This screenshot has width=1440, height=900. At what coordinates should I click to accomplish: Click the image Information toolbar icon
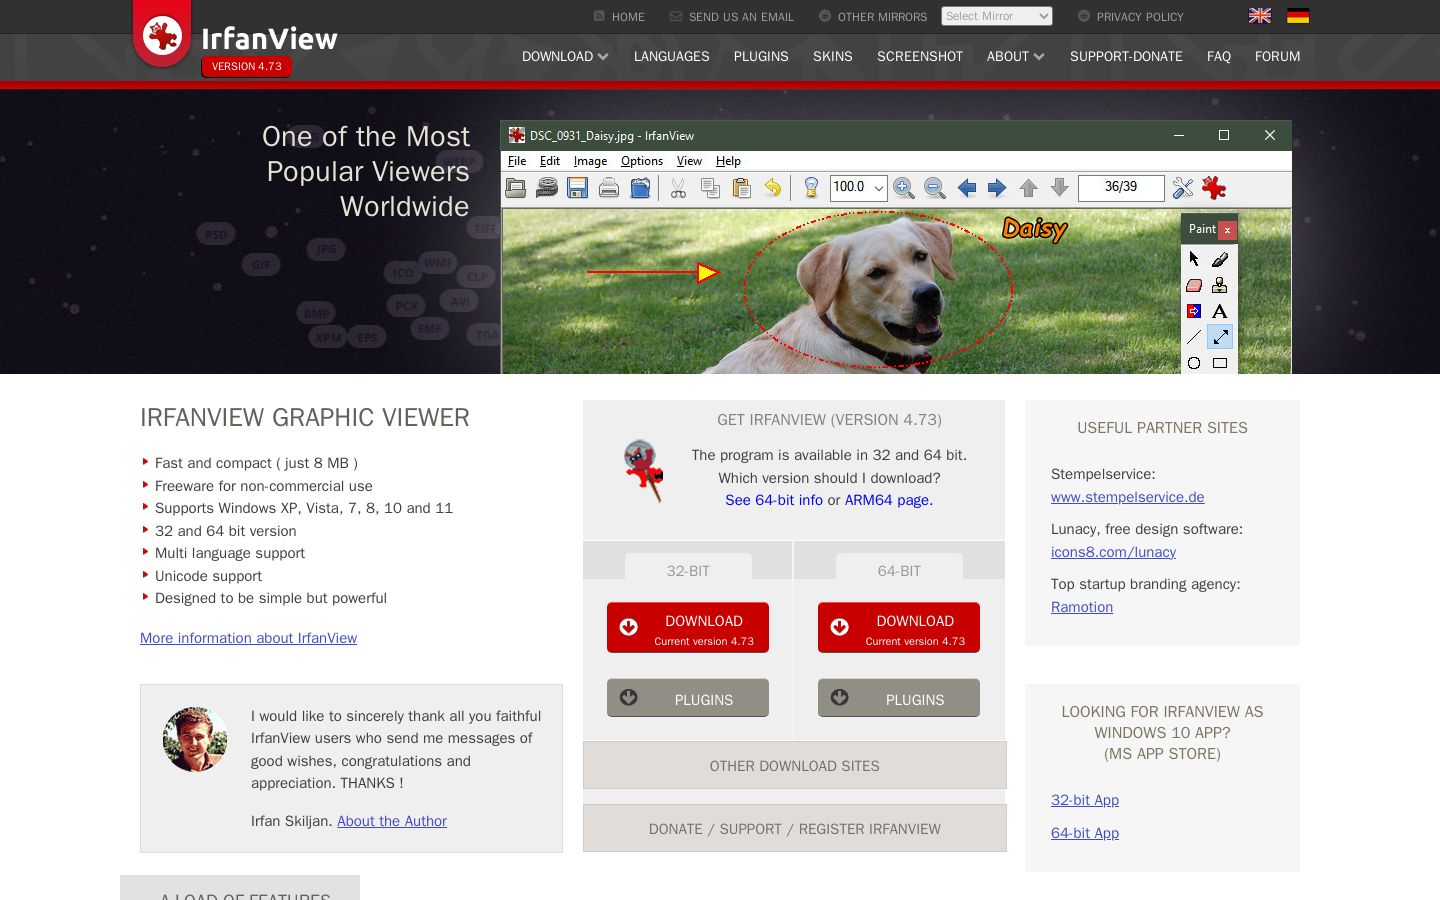(x=811, y=188)
